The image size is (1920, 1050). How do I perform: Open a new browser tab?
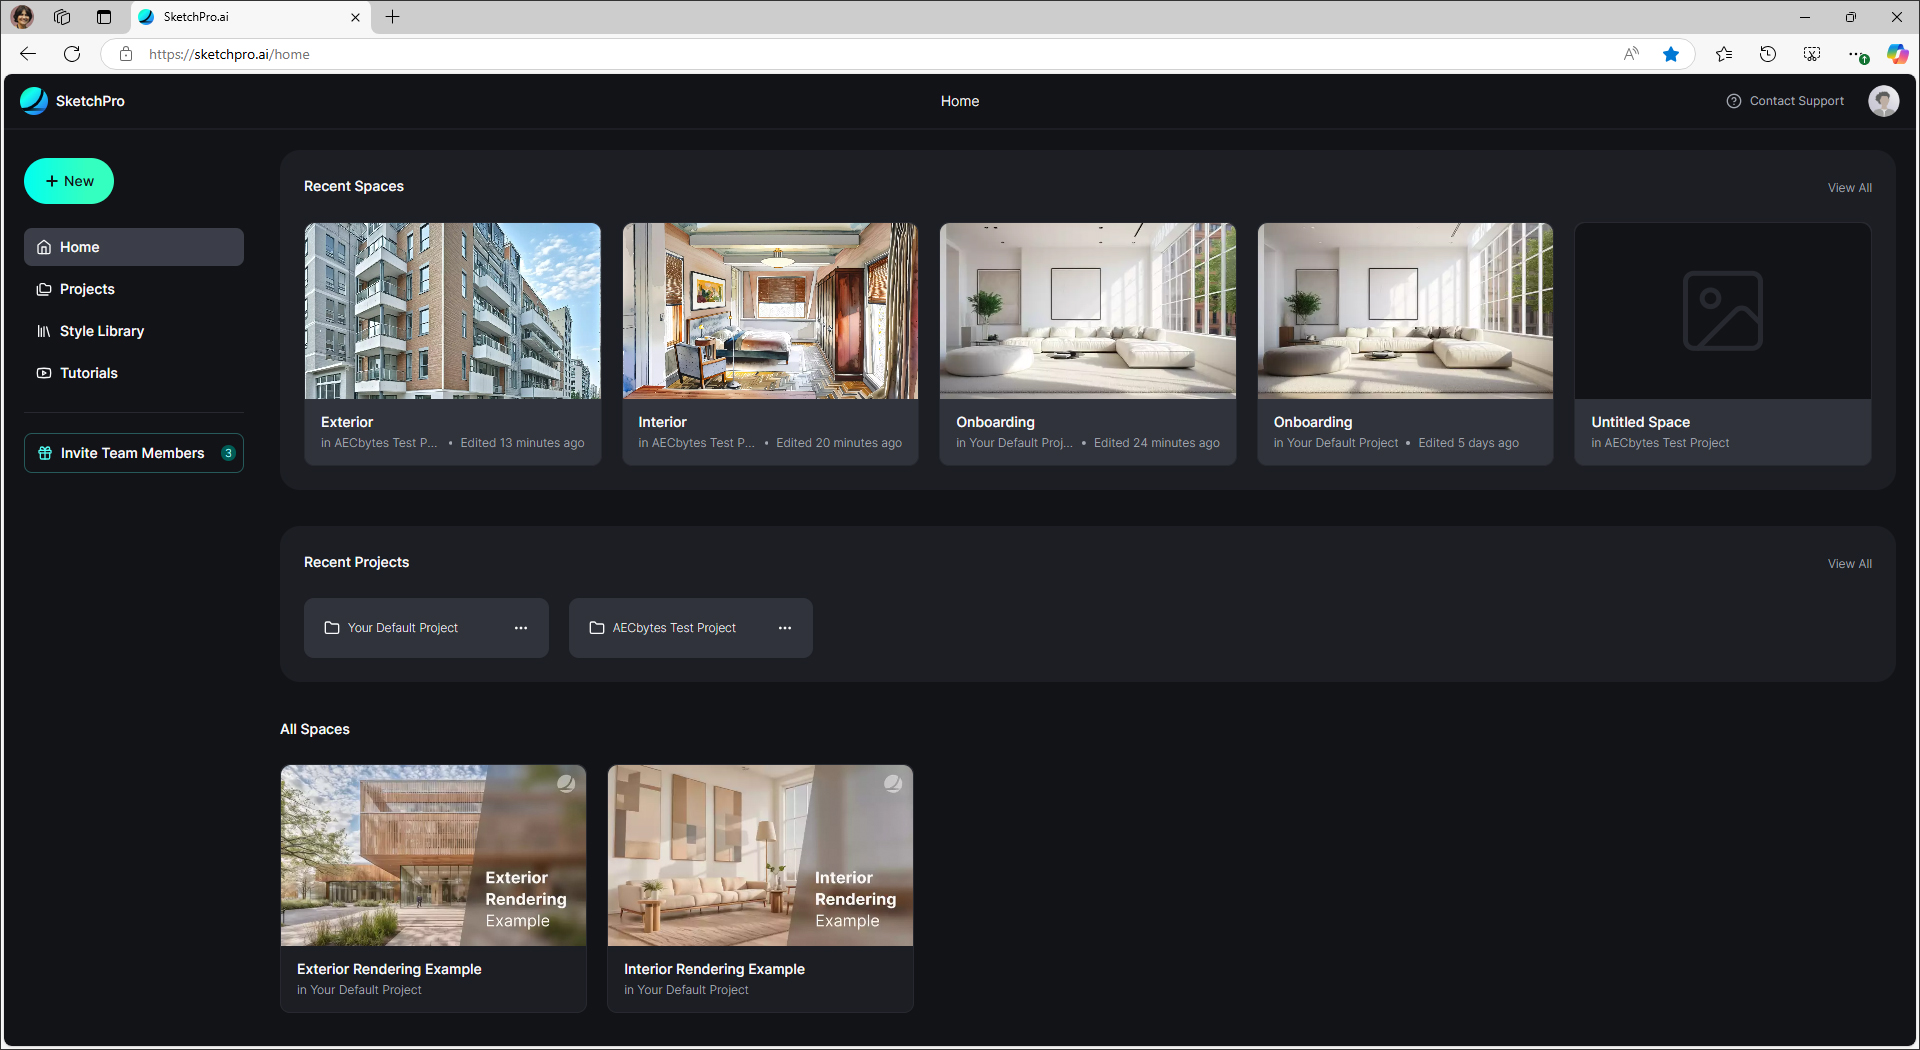(392, 17)
